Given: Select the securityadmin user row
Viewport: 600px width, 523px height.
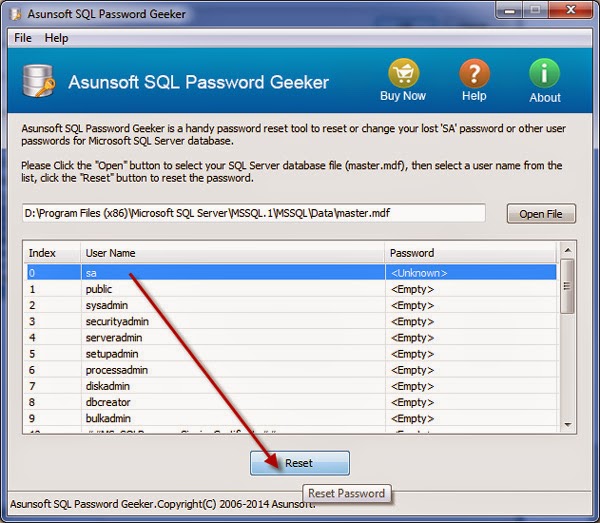Looking at the screenshot, I should [x=291, y=321].
